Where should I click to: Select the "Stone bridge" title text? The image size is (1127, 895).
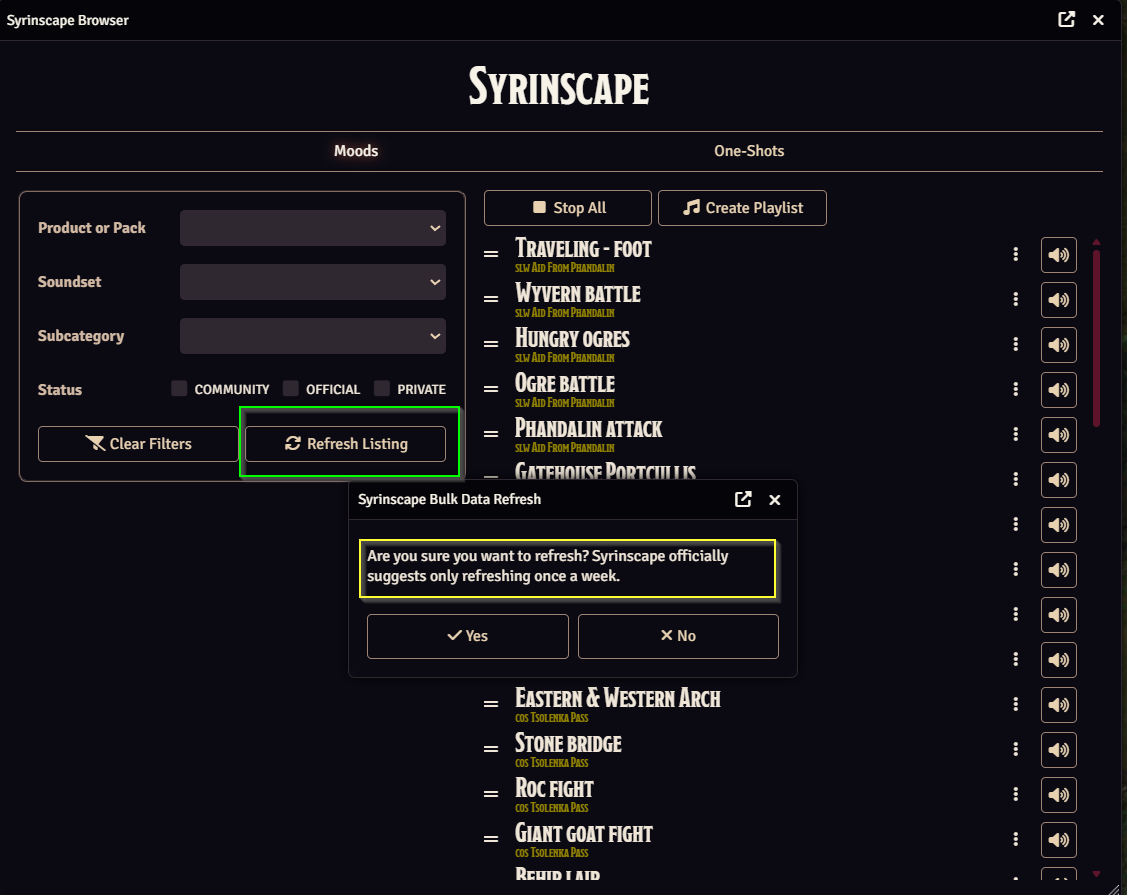(569, 743)
